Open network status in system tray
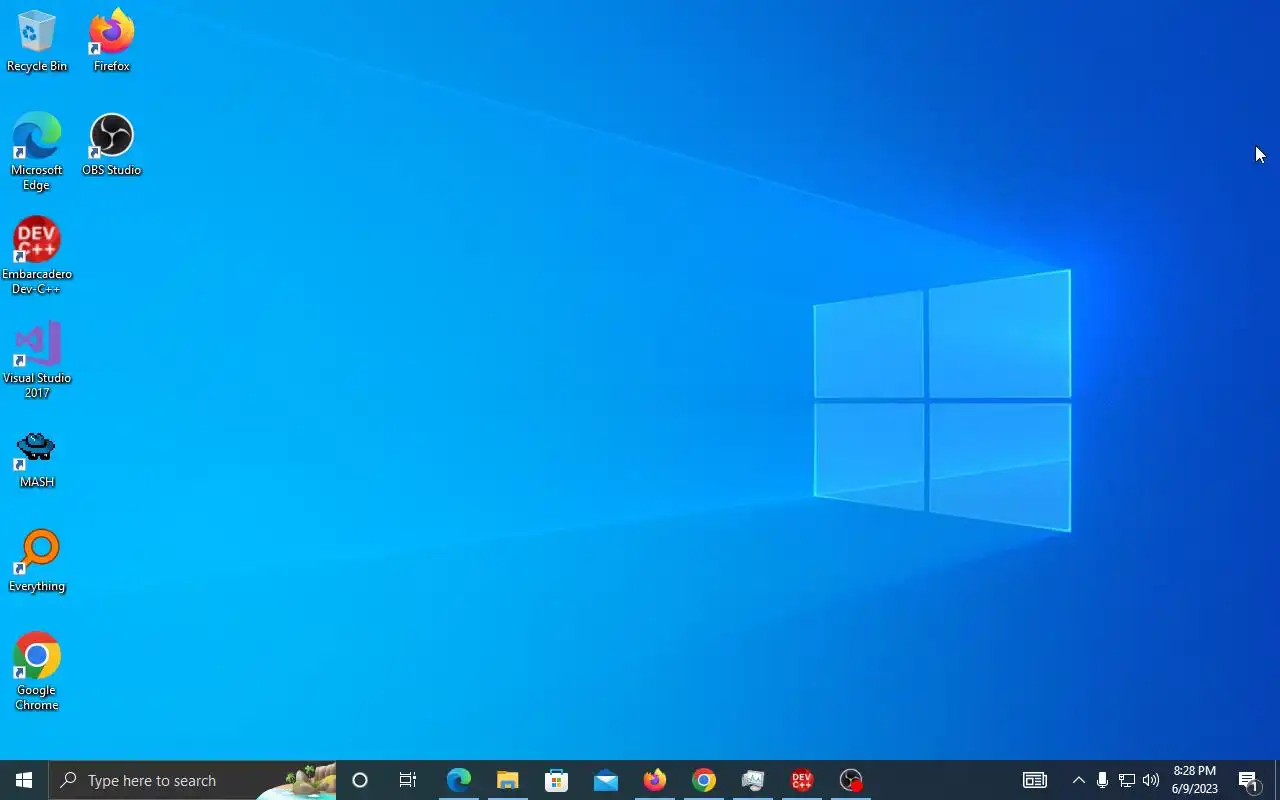Image resolution: width=1280 pixels, height=800 pixels. point(1127,780)
